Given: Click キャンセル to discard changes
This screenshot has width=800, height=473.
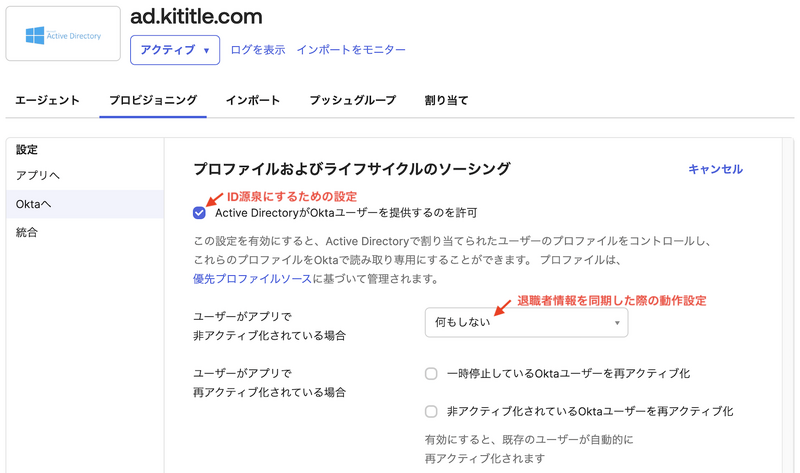Looking at the screenshot, I should [715, 169].
